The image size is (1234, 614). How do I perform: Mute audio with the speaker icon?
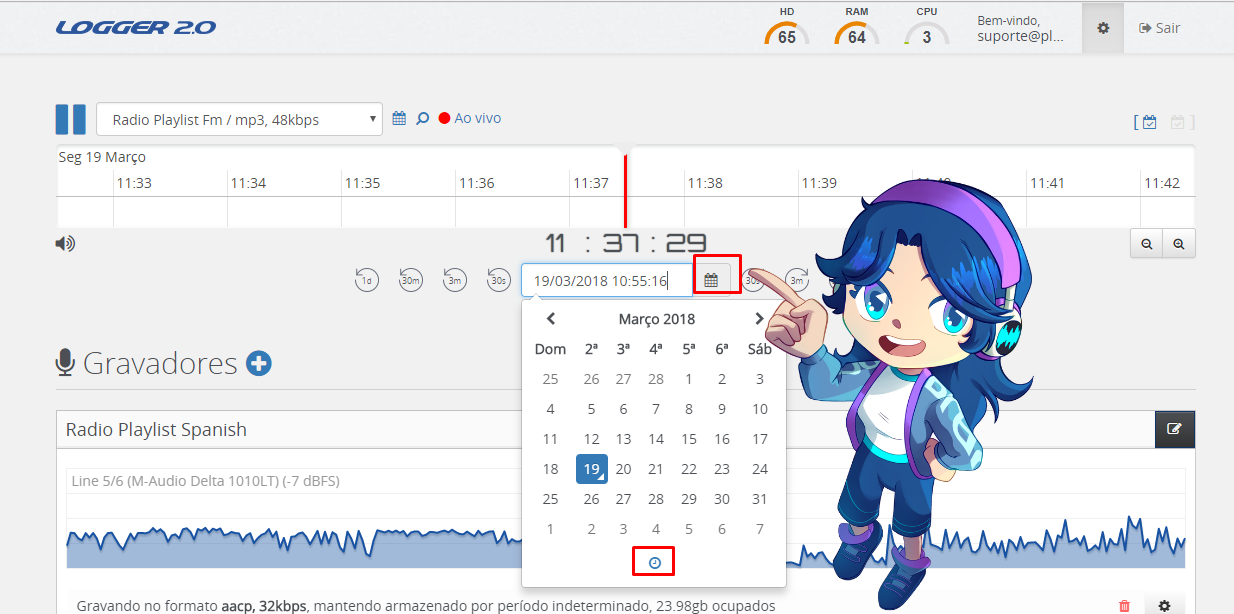(65, 243)
